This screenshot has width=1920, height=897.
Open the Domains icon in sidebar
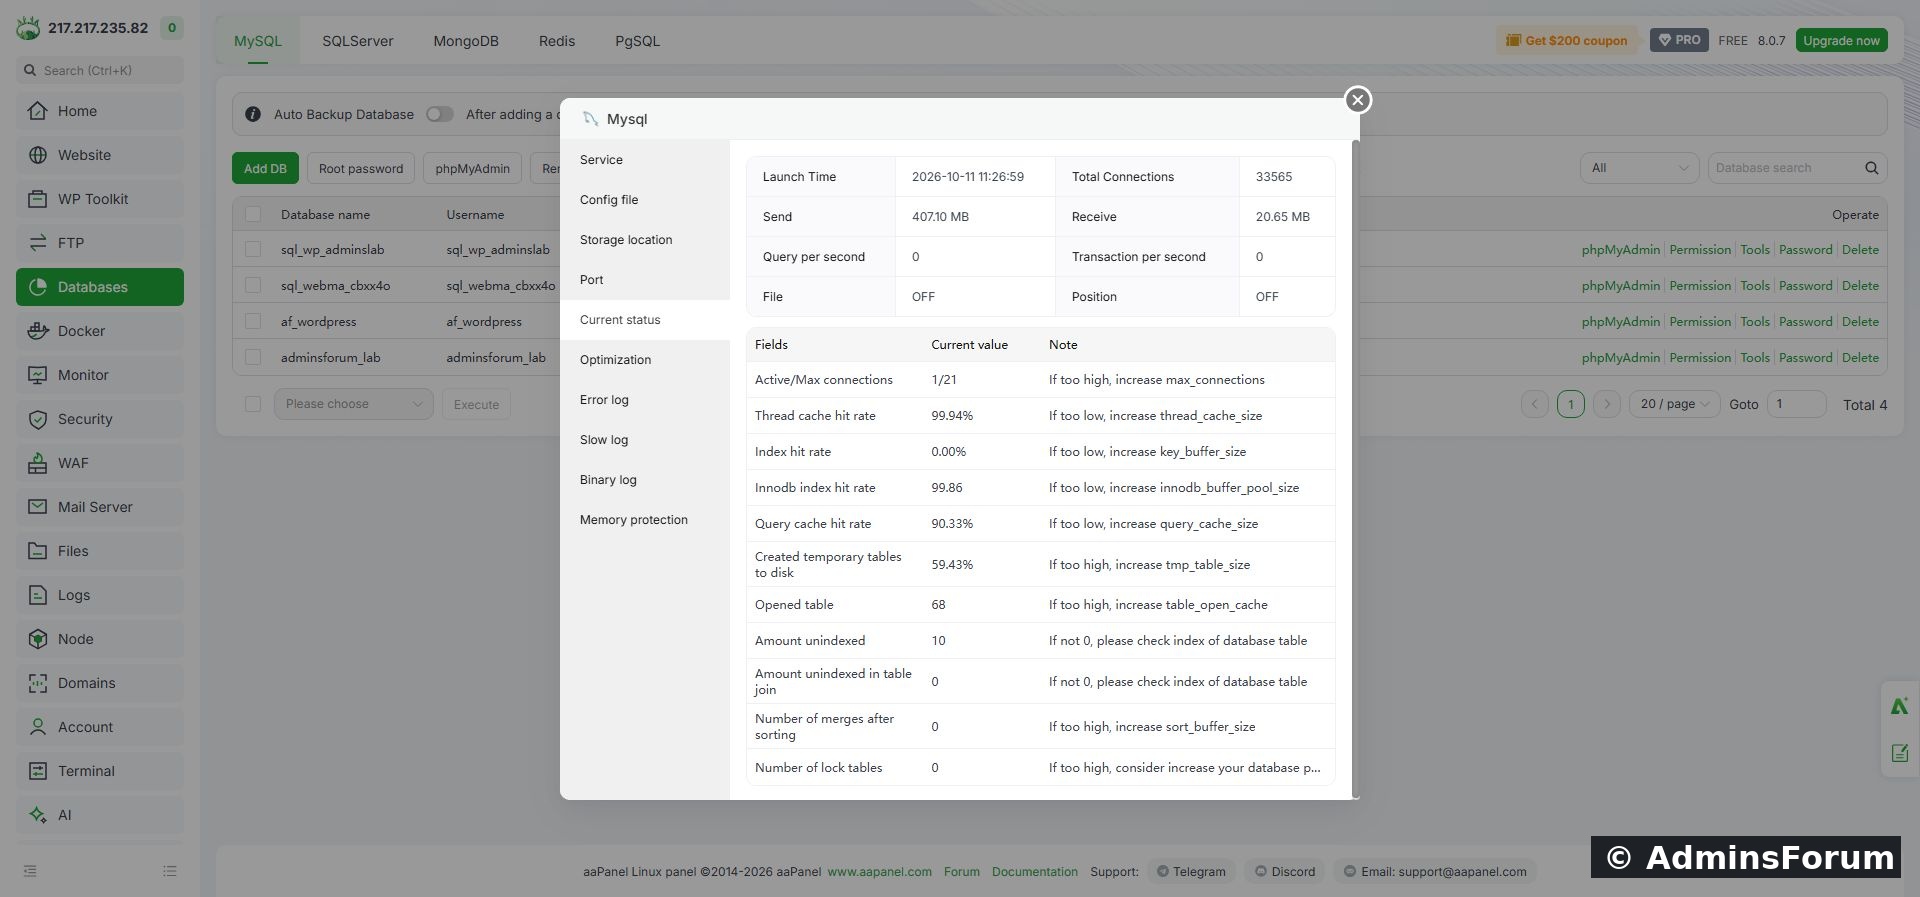click(38, 683)
